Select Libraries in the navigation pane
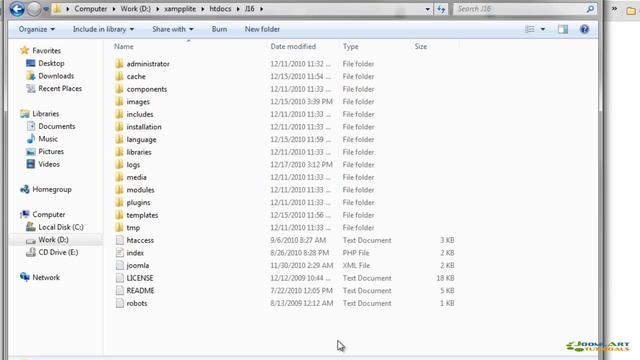 coord(46,114)
